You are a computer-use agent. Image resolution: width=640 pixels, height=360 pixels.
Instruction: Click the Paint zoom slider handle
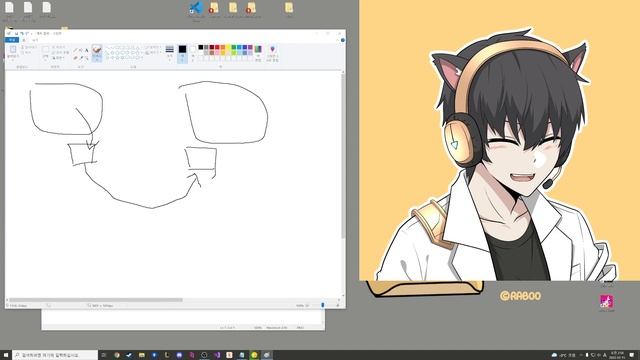pyautogui.click(x=322, y=305)
